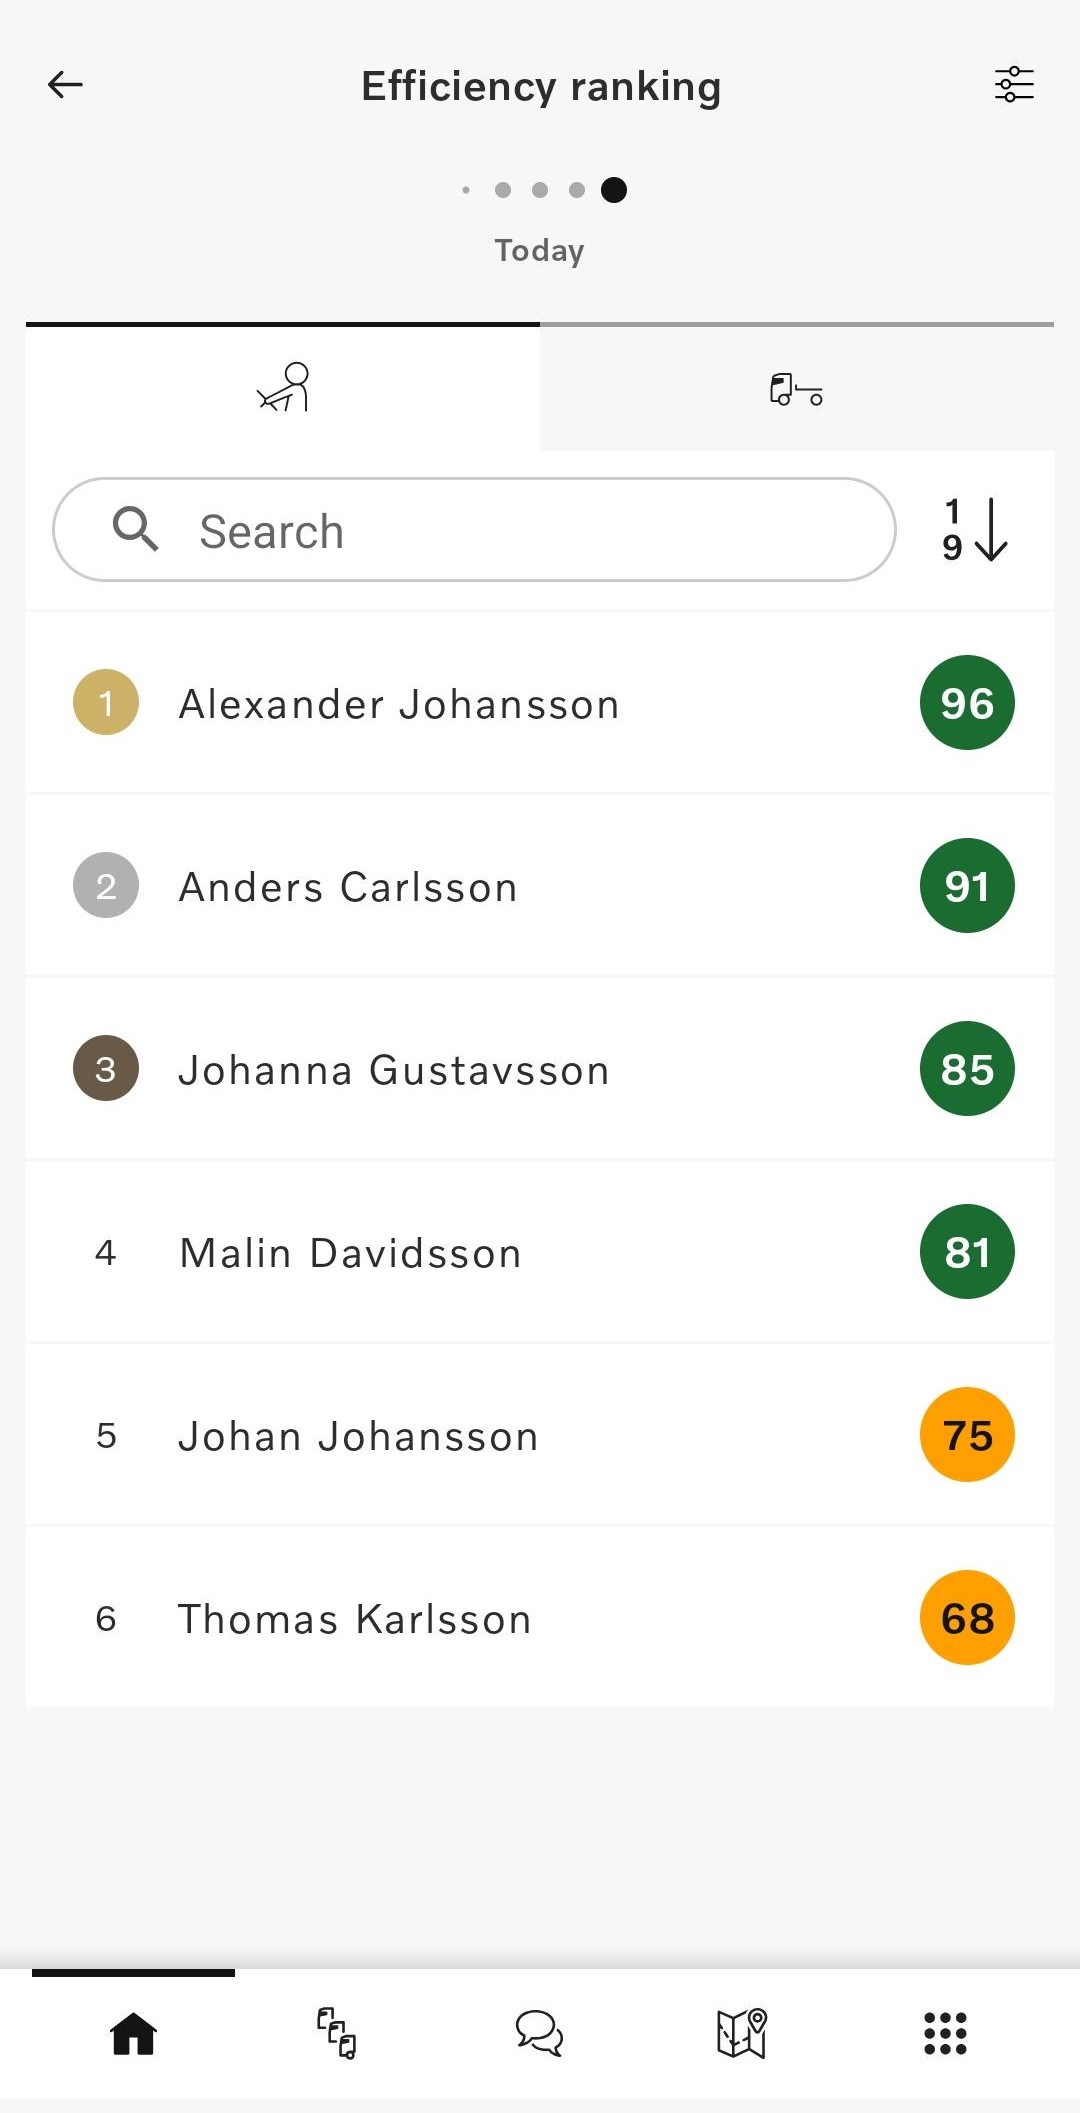Image resolution: width=1080 pixels, height=2113 pixels.
Task: Switch to the vehicles ranking tab
Action: click(796, 388)
